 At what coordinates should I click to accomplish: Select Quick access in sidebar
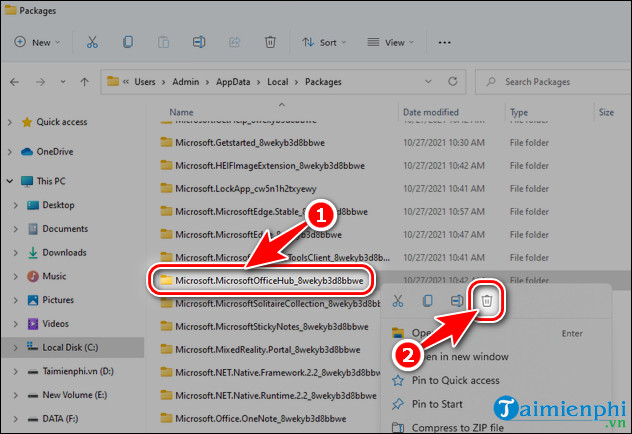click(62, 122)
